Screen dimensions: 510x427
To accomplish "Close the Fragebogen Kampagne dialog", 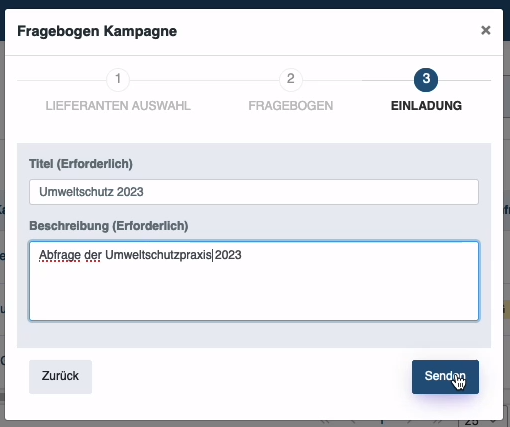I will coord(486,30).
